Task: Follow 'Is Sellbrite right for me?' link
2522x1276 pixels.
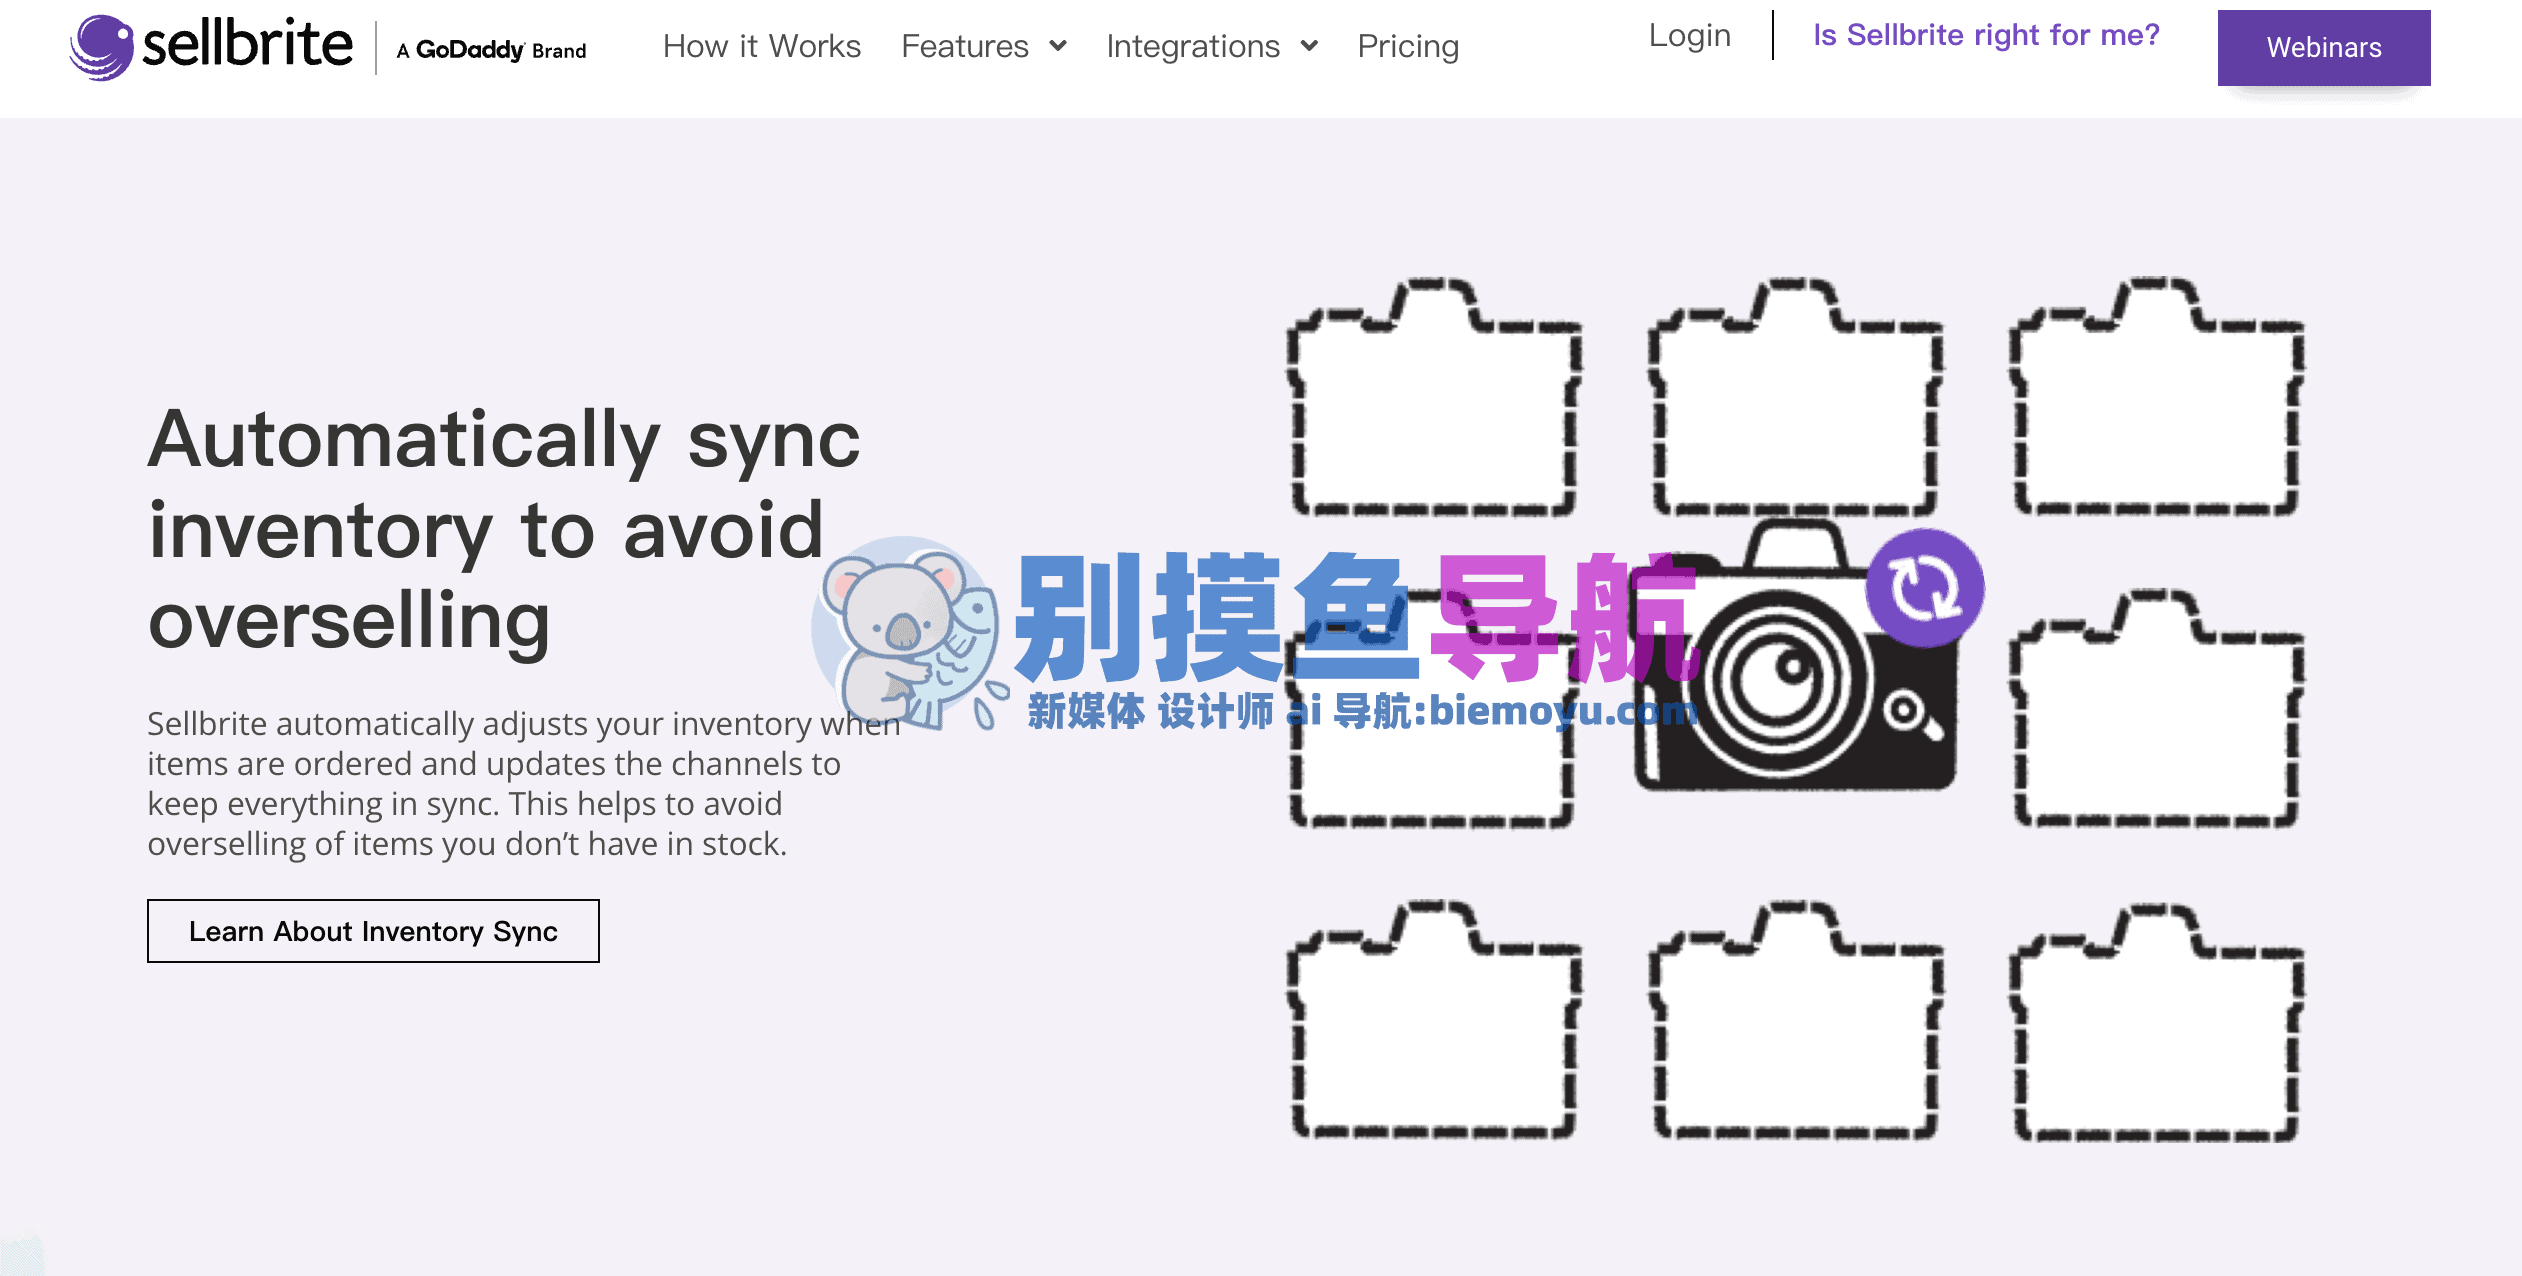Action: tap(1986, 35)
